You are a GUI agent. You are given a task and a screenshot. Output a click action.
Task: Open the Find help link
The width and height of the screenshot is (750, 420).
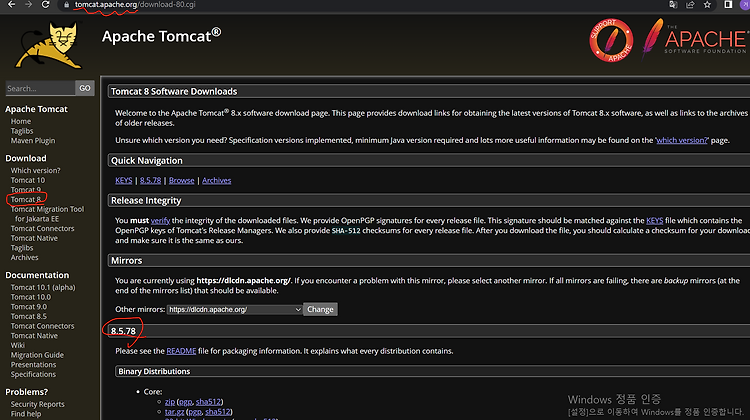pos(26,414)
